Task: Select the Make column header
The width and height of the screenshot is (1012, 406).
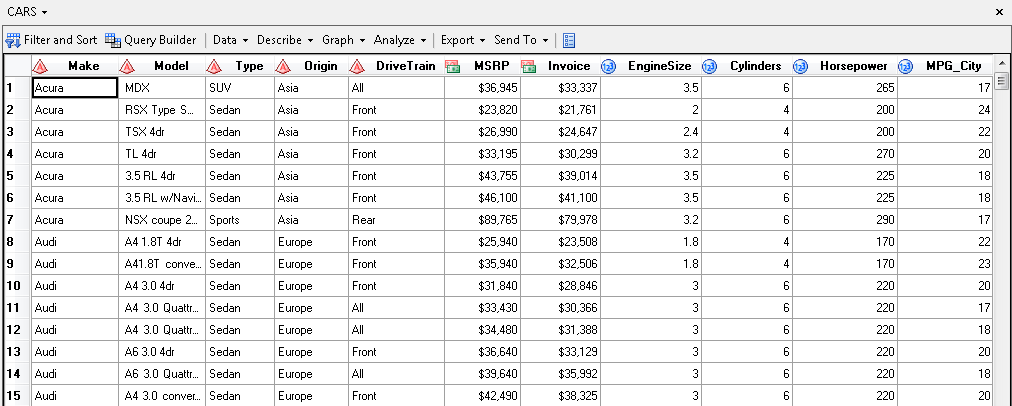Action: click(75, 66)
